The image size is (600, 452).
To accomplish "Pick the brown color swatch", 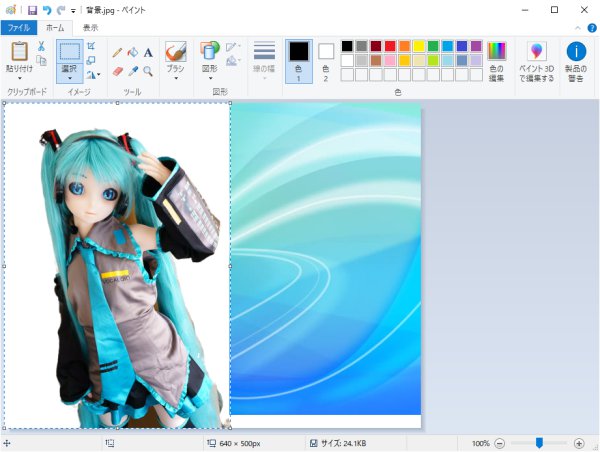I will click(376, 60).
